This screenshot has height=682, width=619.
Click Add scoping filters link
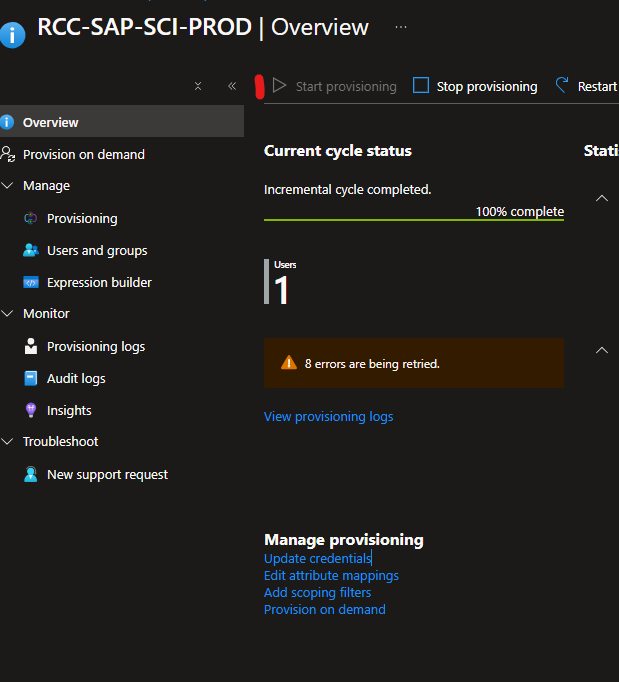pyautogui.click(x=318, y=592)
